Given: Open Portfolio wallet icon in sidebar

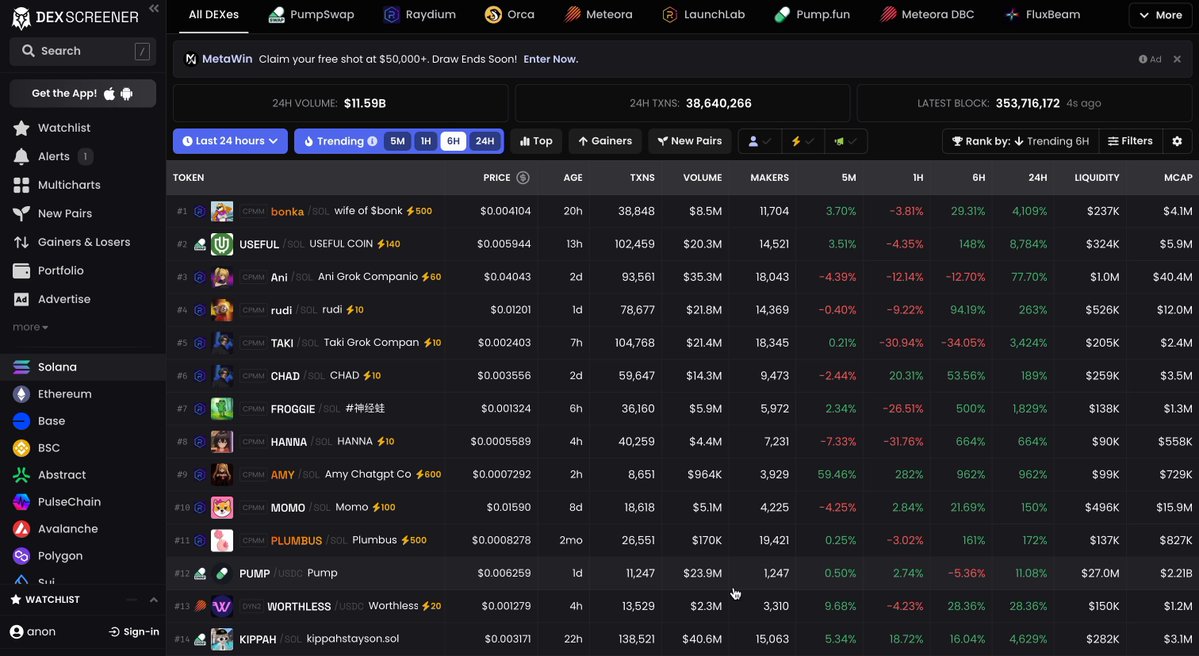Looking at the screenshot, I should click(x=21, y=271).
